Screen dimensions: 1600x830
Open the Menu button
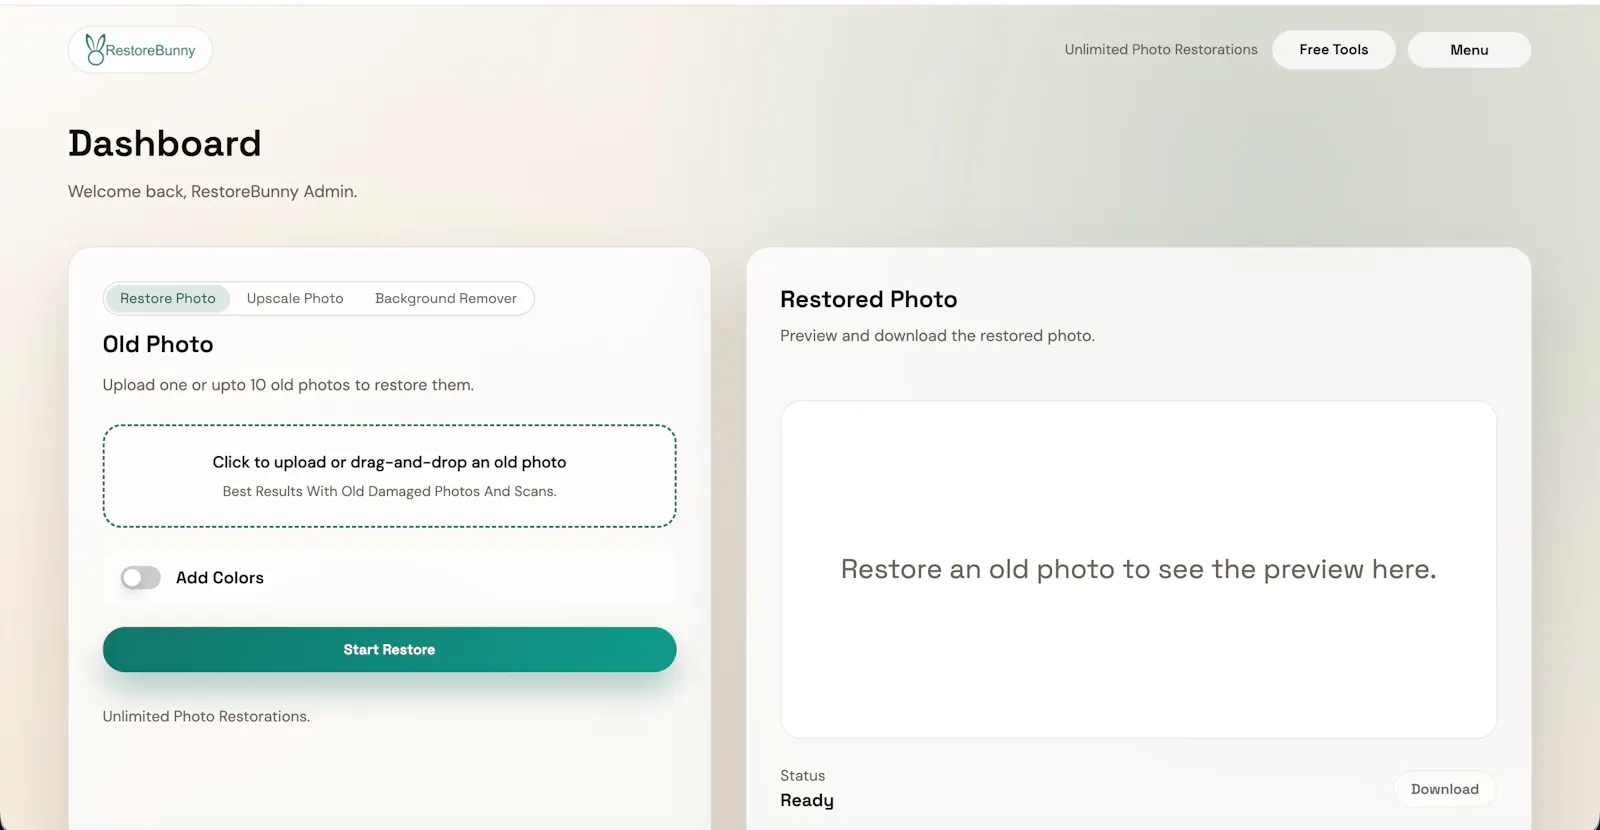coord(1469,50)
